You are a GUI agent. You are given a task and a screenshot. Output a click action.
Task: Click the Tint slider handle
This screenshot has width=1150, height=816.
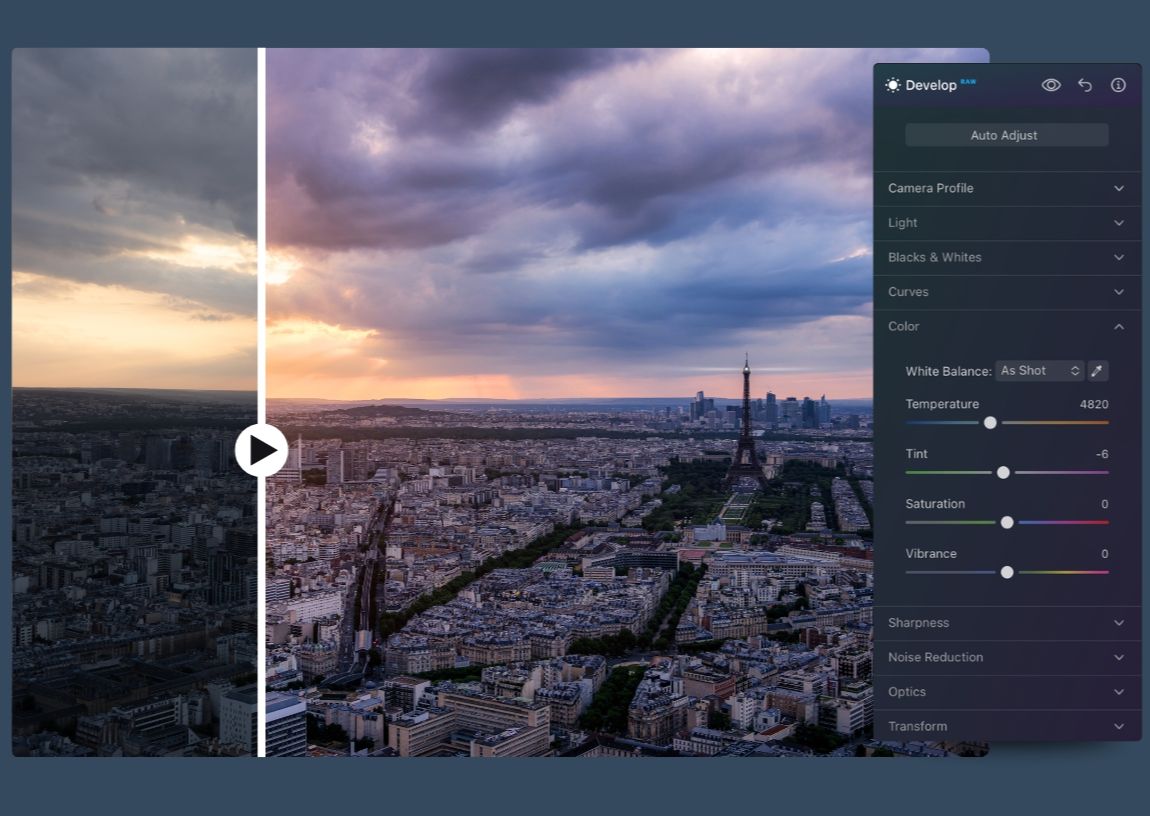1003,473
